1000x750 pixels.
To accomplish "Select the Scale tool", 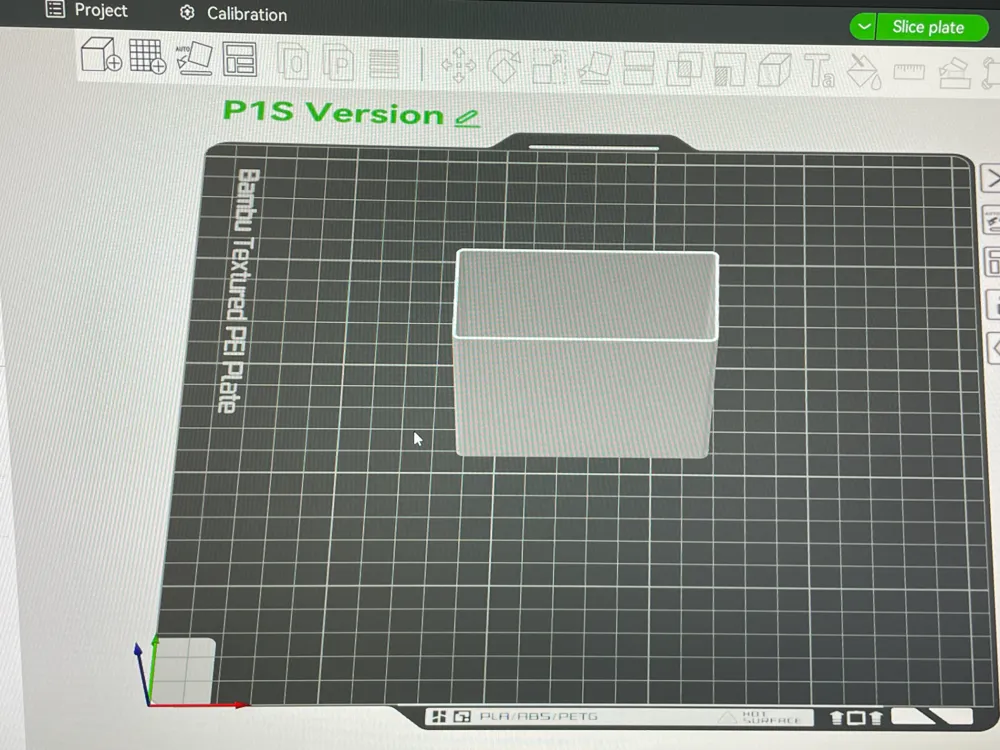I will [549, 67].
